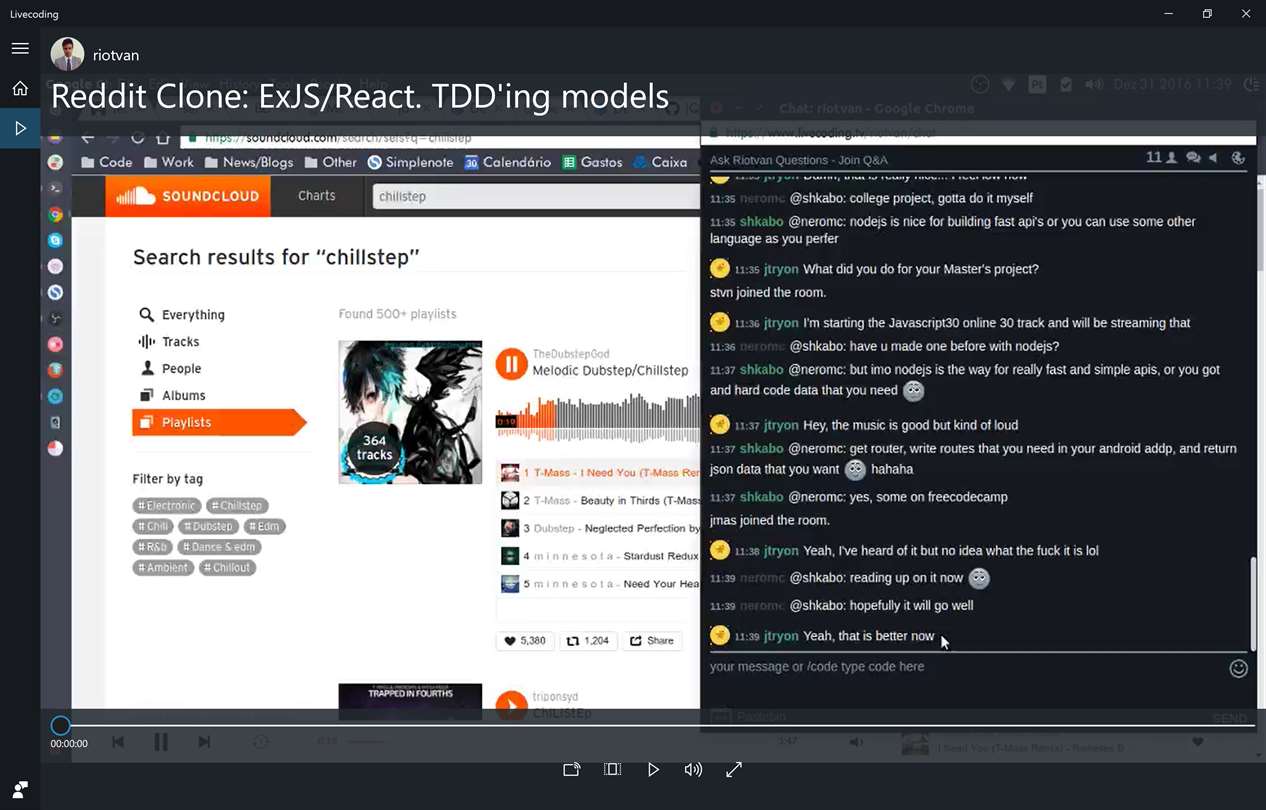Cast the video to a device
1266x810 pixels.
pos(572,769)
